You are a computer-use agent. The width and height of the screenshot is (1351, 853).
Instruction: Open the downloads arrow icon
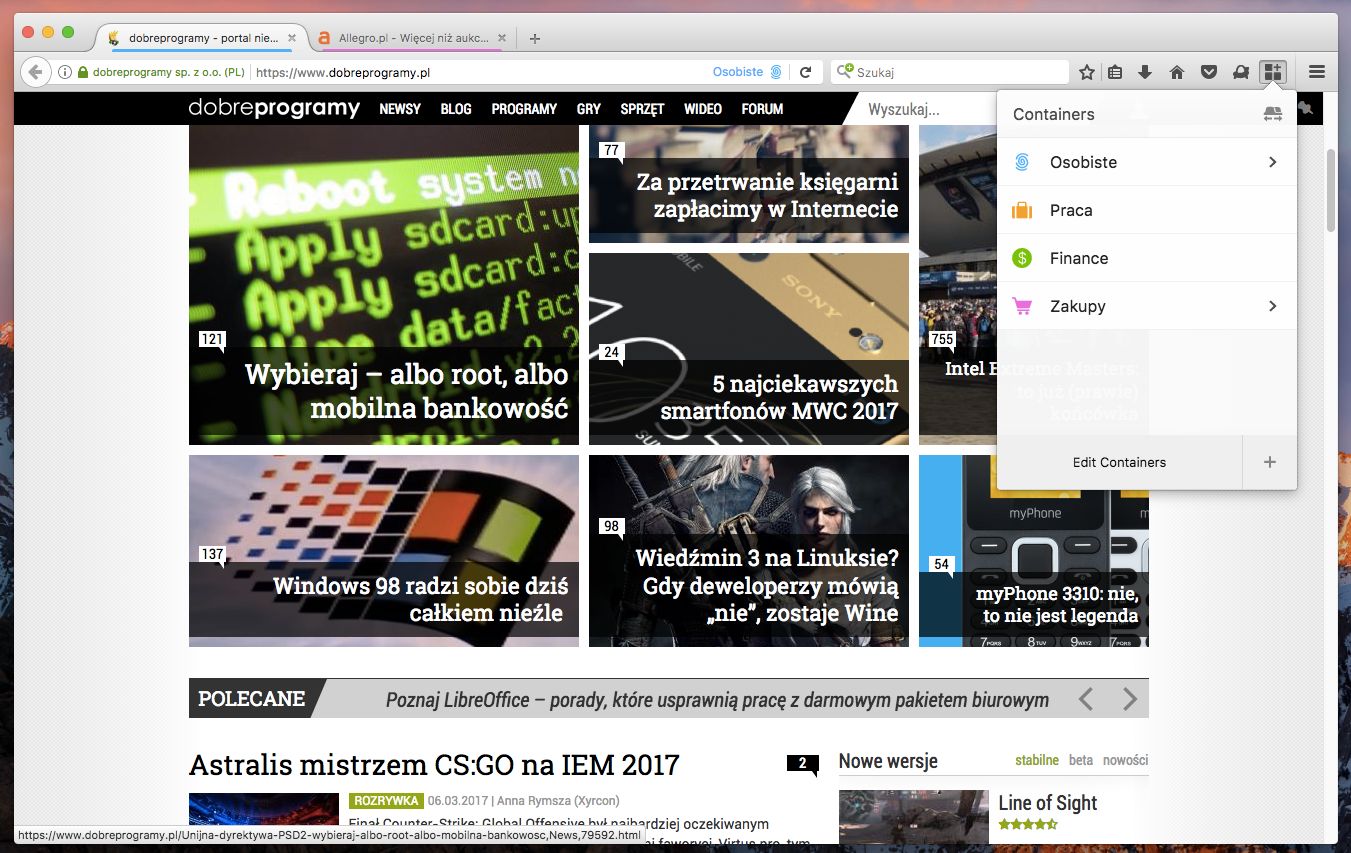coord(1146,72)
